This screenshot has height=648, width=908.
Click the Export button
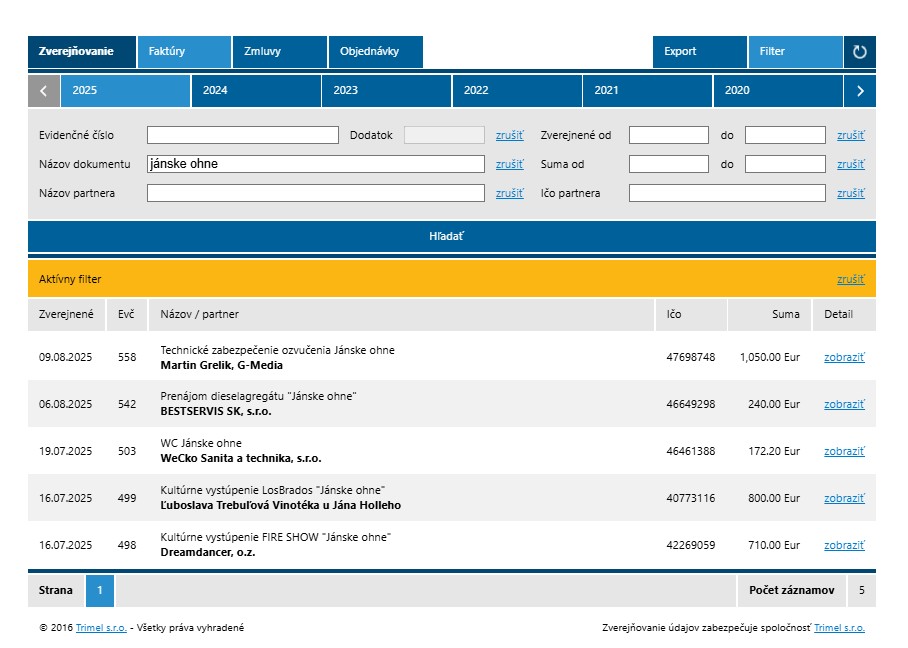pos(699,52)
